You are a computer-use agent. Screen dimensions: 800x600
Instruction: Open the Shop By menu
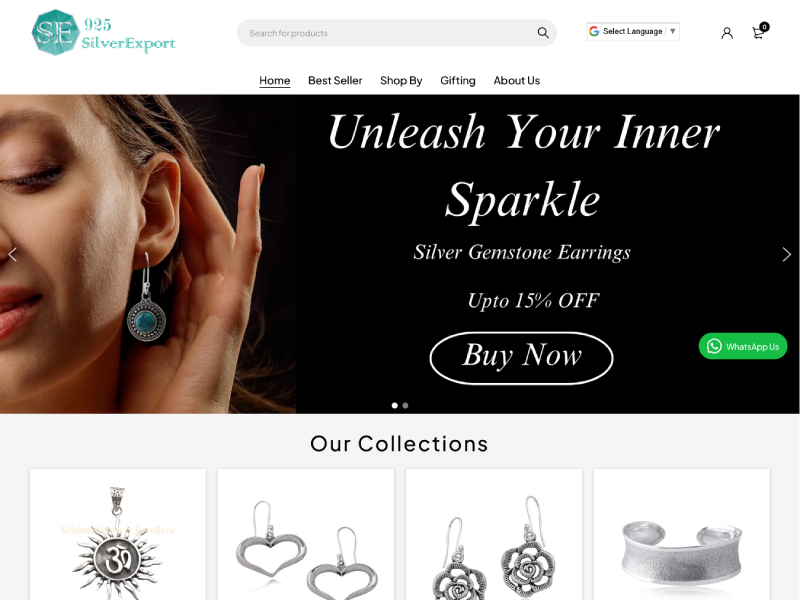(x=401, y=81)
